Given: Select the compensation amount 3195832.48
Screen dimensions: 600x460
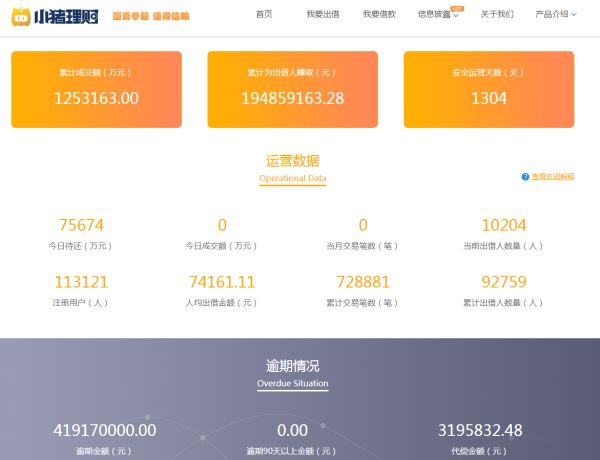Looking at the screenshot, I should 480,430.
